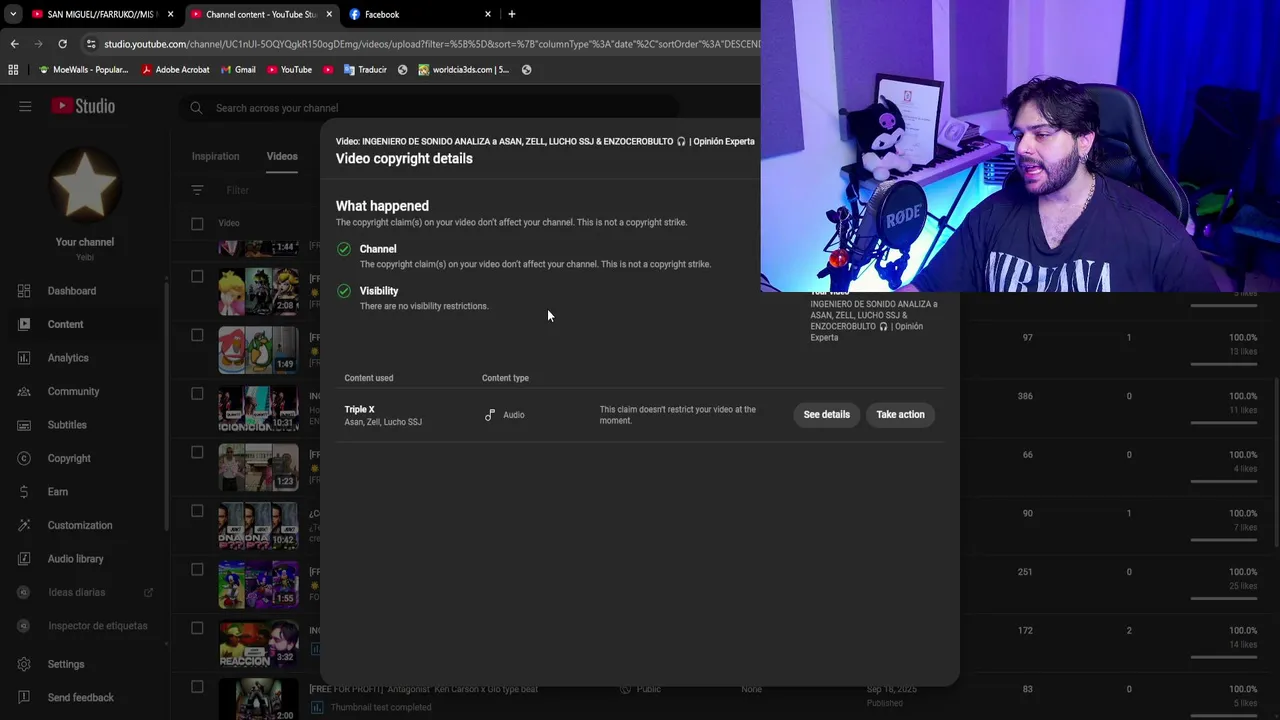Image resolution: width=1280 pixels, height=720 pixels.
Task: Check the box beside the 3:32 video
Action: [197, 628]
